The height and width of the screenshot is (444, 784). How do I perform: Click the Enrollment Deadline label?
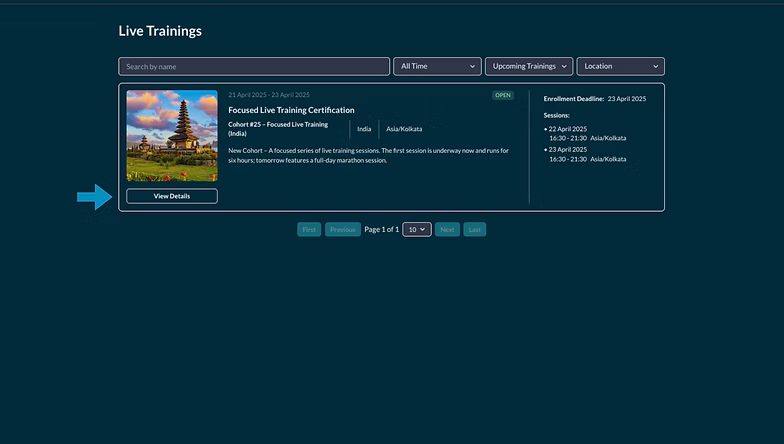[x=574, y=99]
